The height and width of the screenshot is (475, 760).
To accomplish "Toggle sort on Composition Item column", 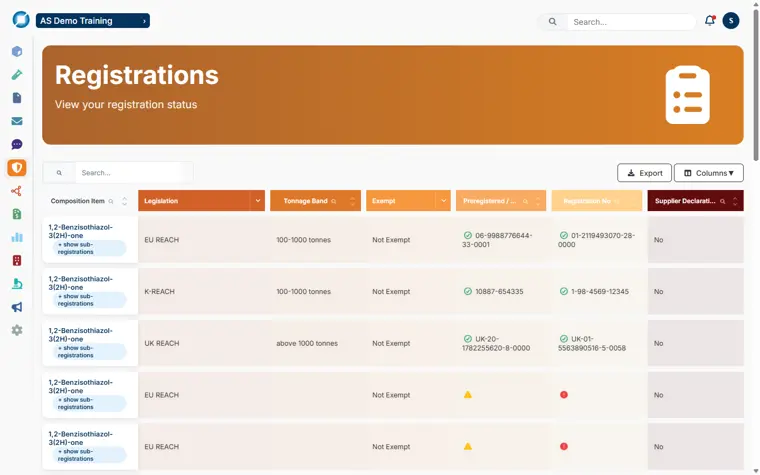I will point(125,201).
